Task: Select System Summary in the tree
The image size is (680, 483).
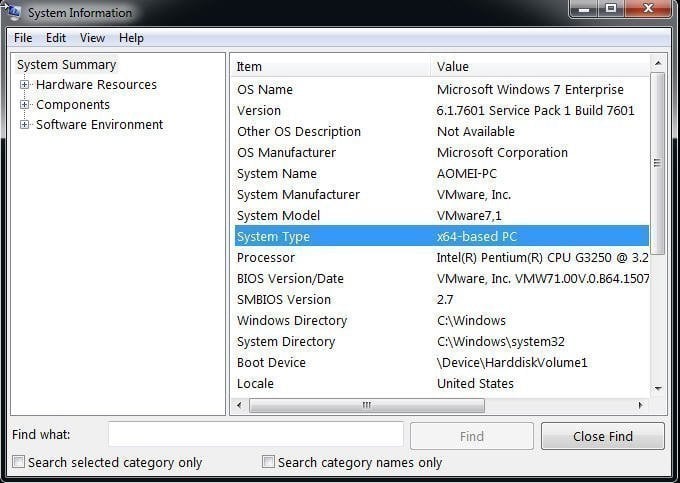Action: [67, 65]
